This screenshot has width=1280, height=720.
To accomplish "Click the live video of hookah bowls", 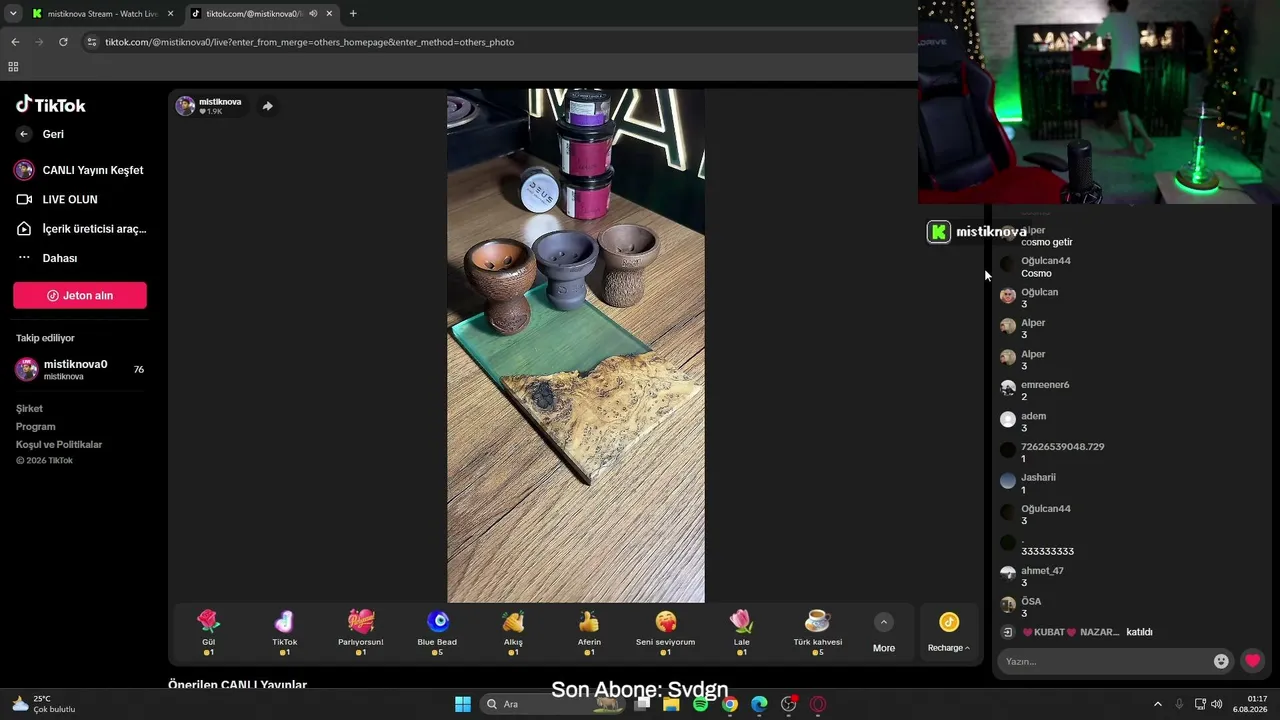I will 576,346.
